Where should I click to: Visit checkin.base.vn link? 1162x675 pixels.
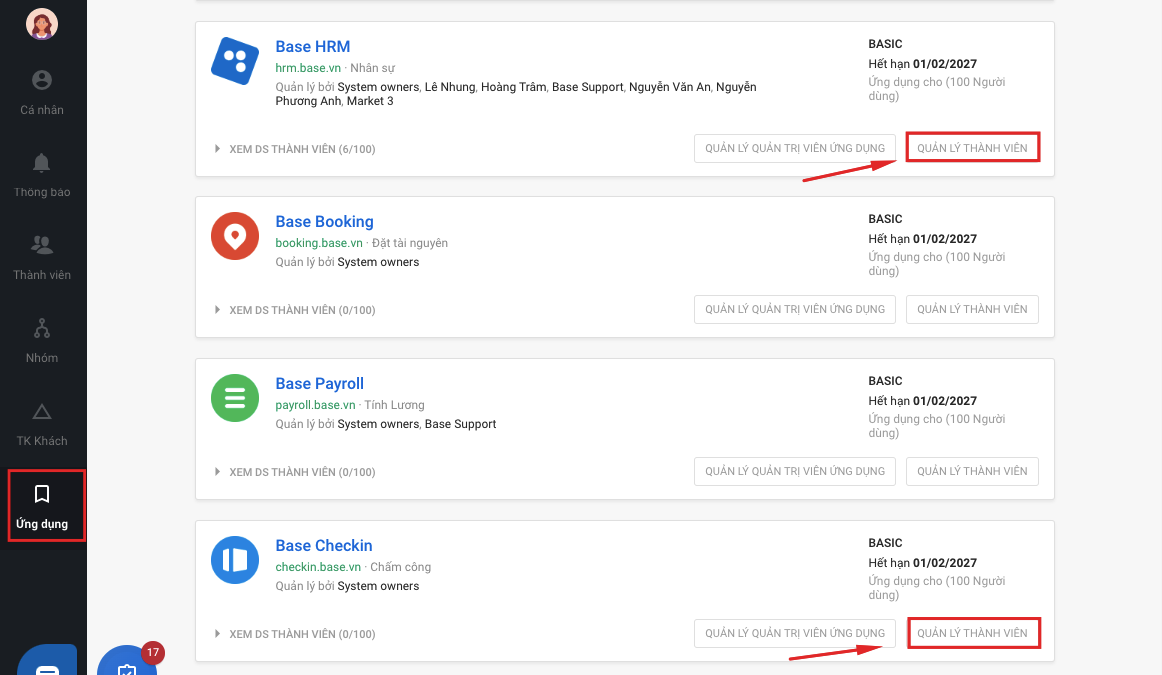click(x=318, y=567)
